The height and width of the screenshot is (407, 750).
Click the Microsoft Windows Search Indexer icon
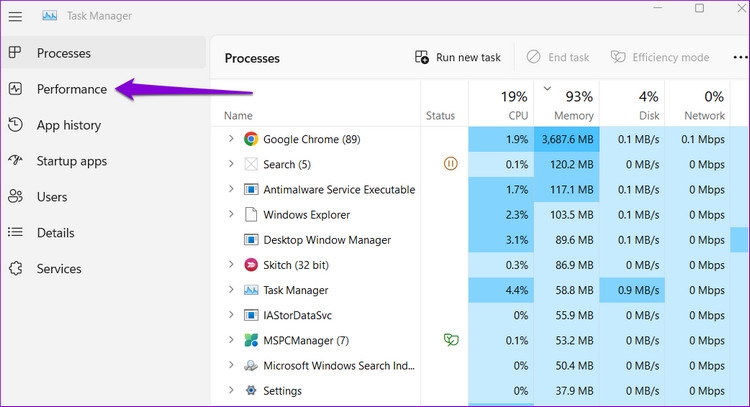point(251,366)
